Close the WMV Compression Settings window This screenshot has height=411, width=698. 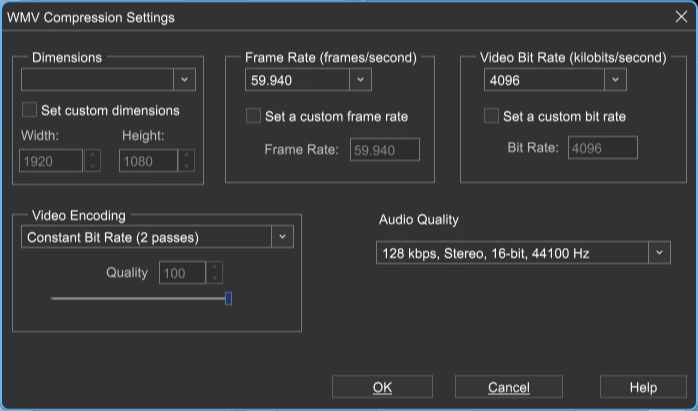click(x=681, y=17)
